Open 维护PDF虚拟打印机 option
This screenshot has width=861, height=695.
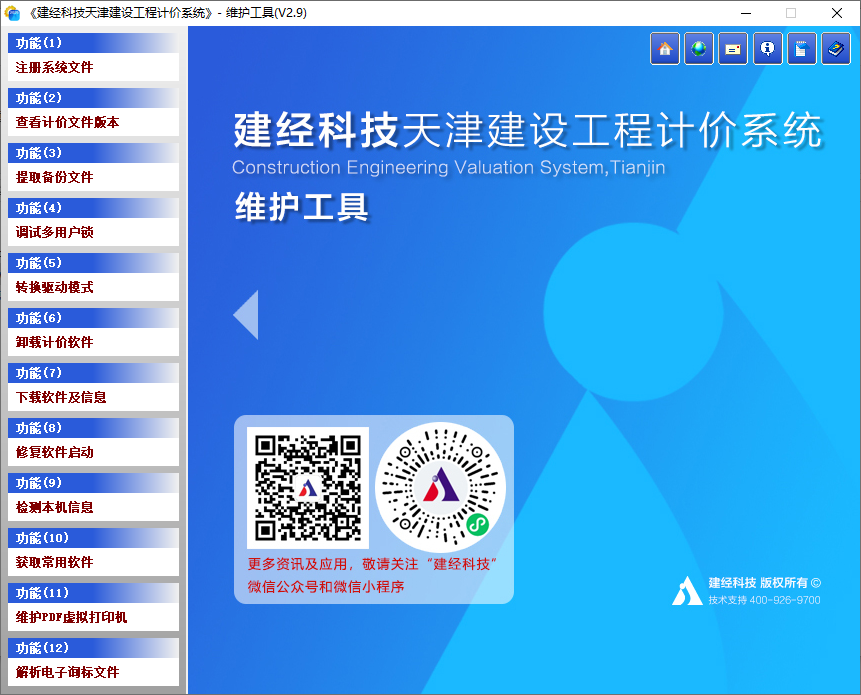(93, 618)
